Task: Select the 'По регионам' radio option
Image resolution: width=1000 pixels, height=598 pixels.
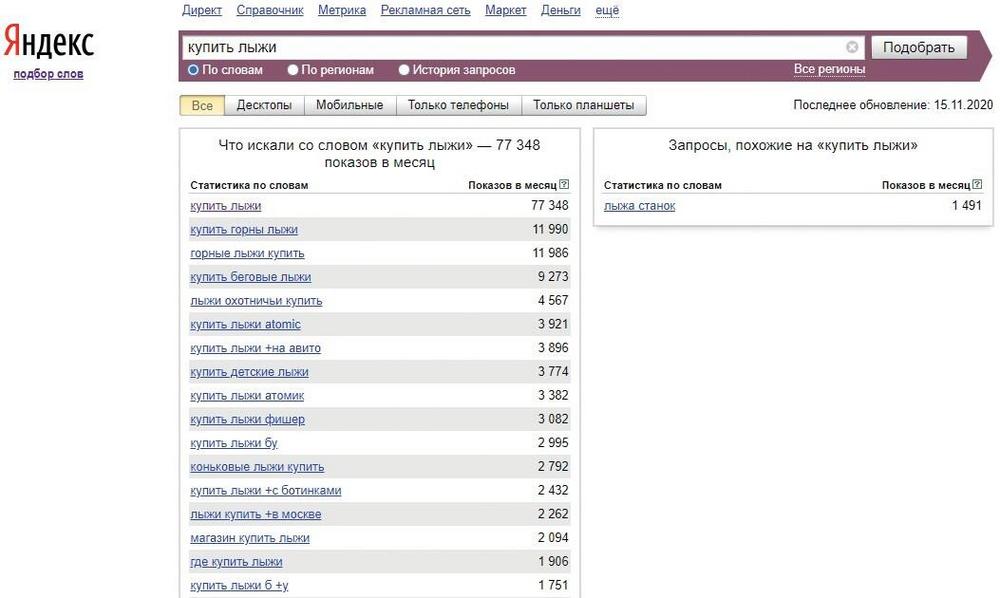Action: pos(293,70)
